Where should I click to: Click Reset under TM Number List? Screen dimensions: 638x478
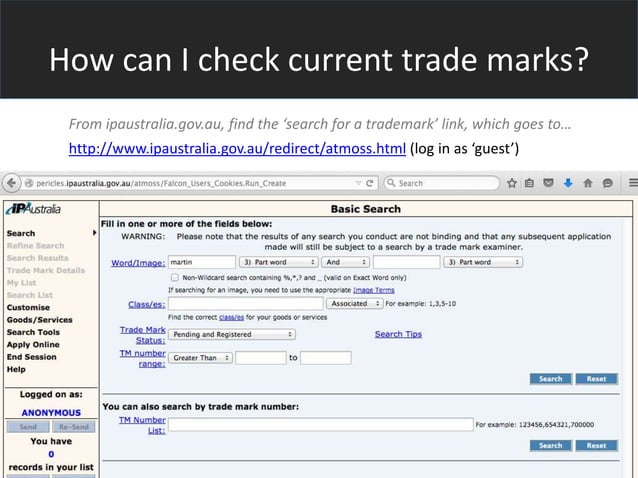596,445
